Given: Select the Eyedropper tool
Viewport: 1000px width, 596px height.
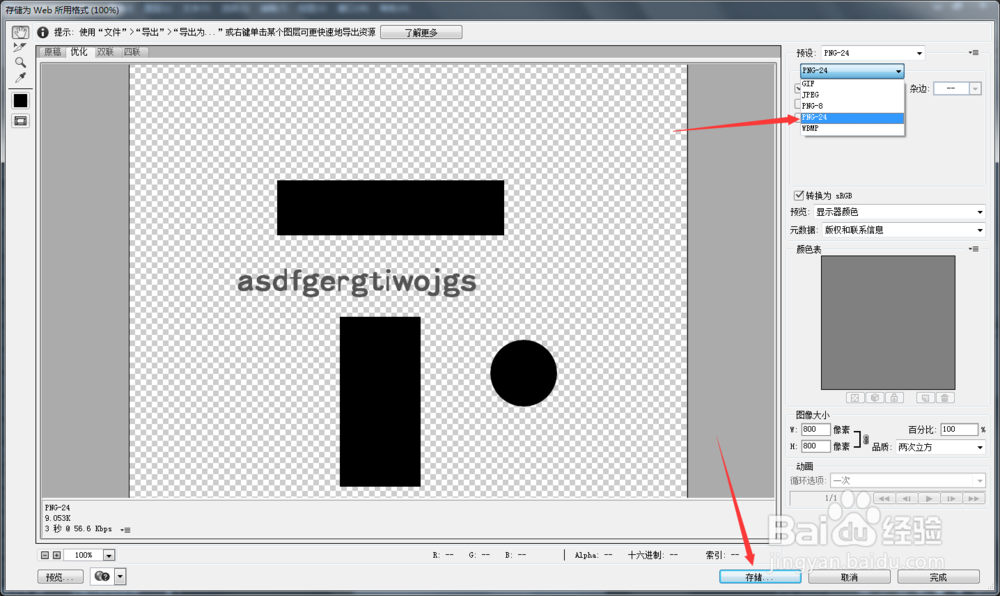Looking at the screenshot, I should [x=20, y=77].
